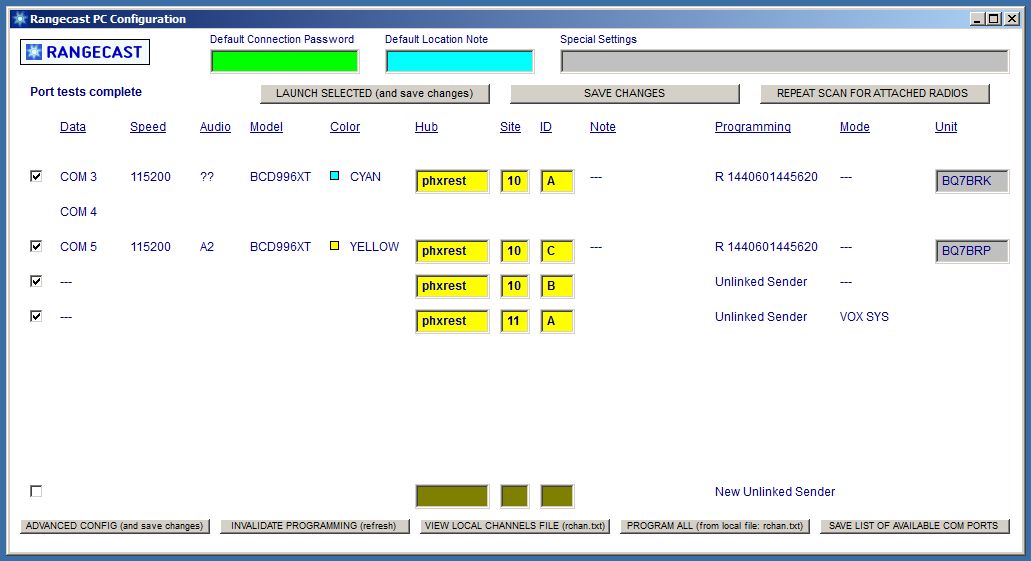The height and width of the screenshot is (561, 1031).
Task: Open ADVANCED CONFIG (and save changes)
Action: click(114, 526)
